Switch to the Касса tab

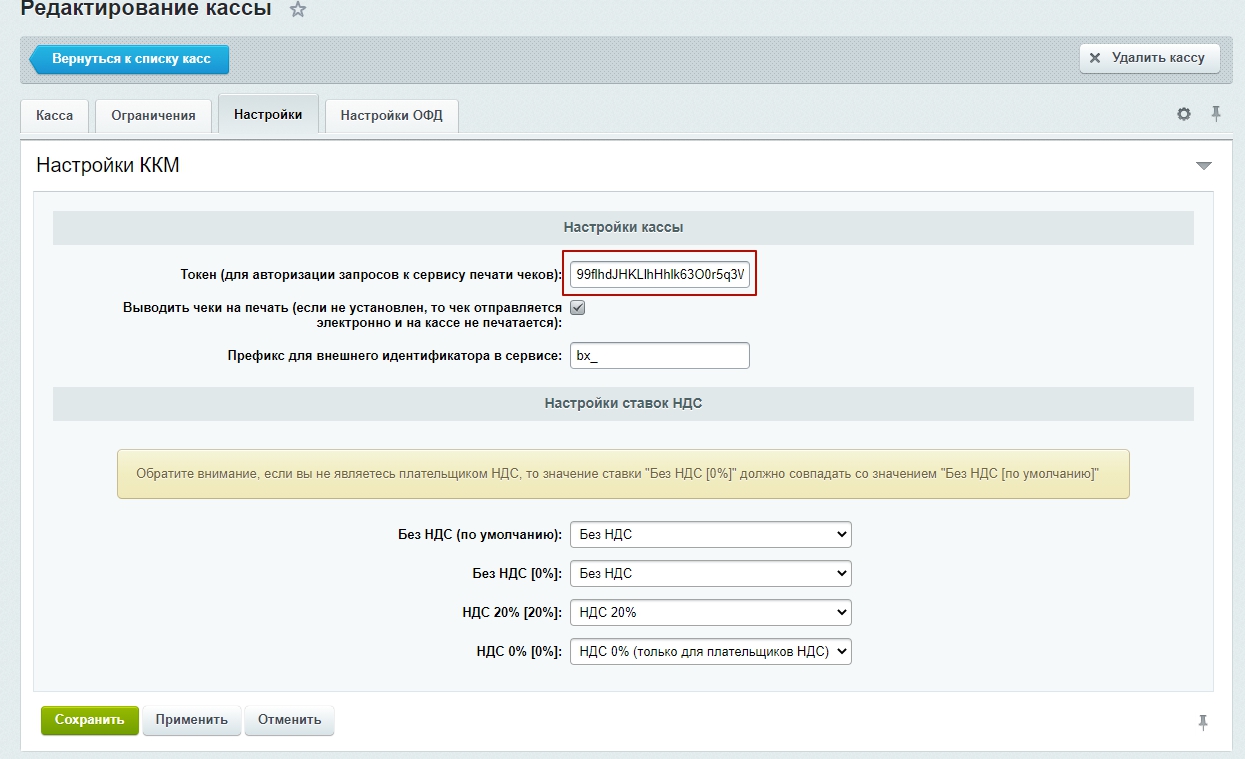[55, 115]
